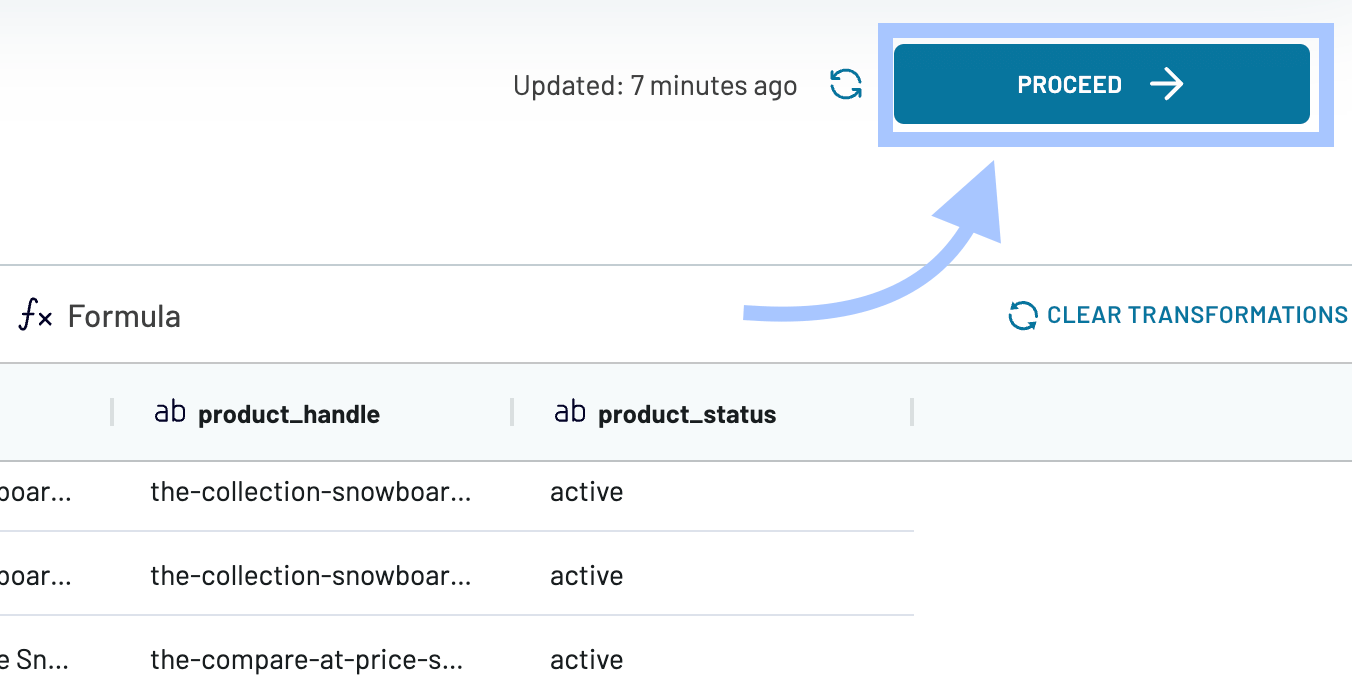This screenshot has height=678, width=1352.
Task: Click the third row's 'active' status value
Action: pos(586,659)
